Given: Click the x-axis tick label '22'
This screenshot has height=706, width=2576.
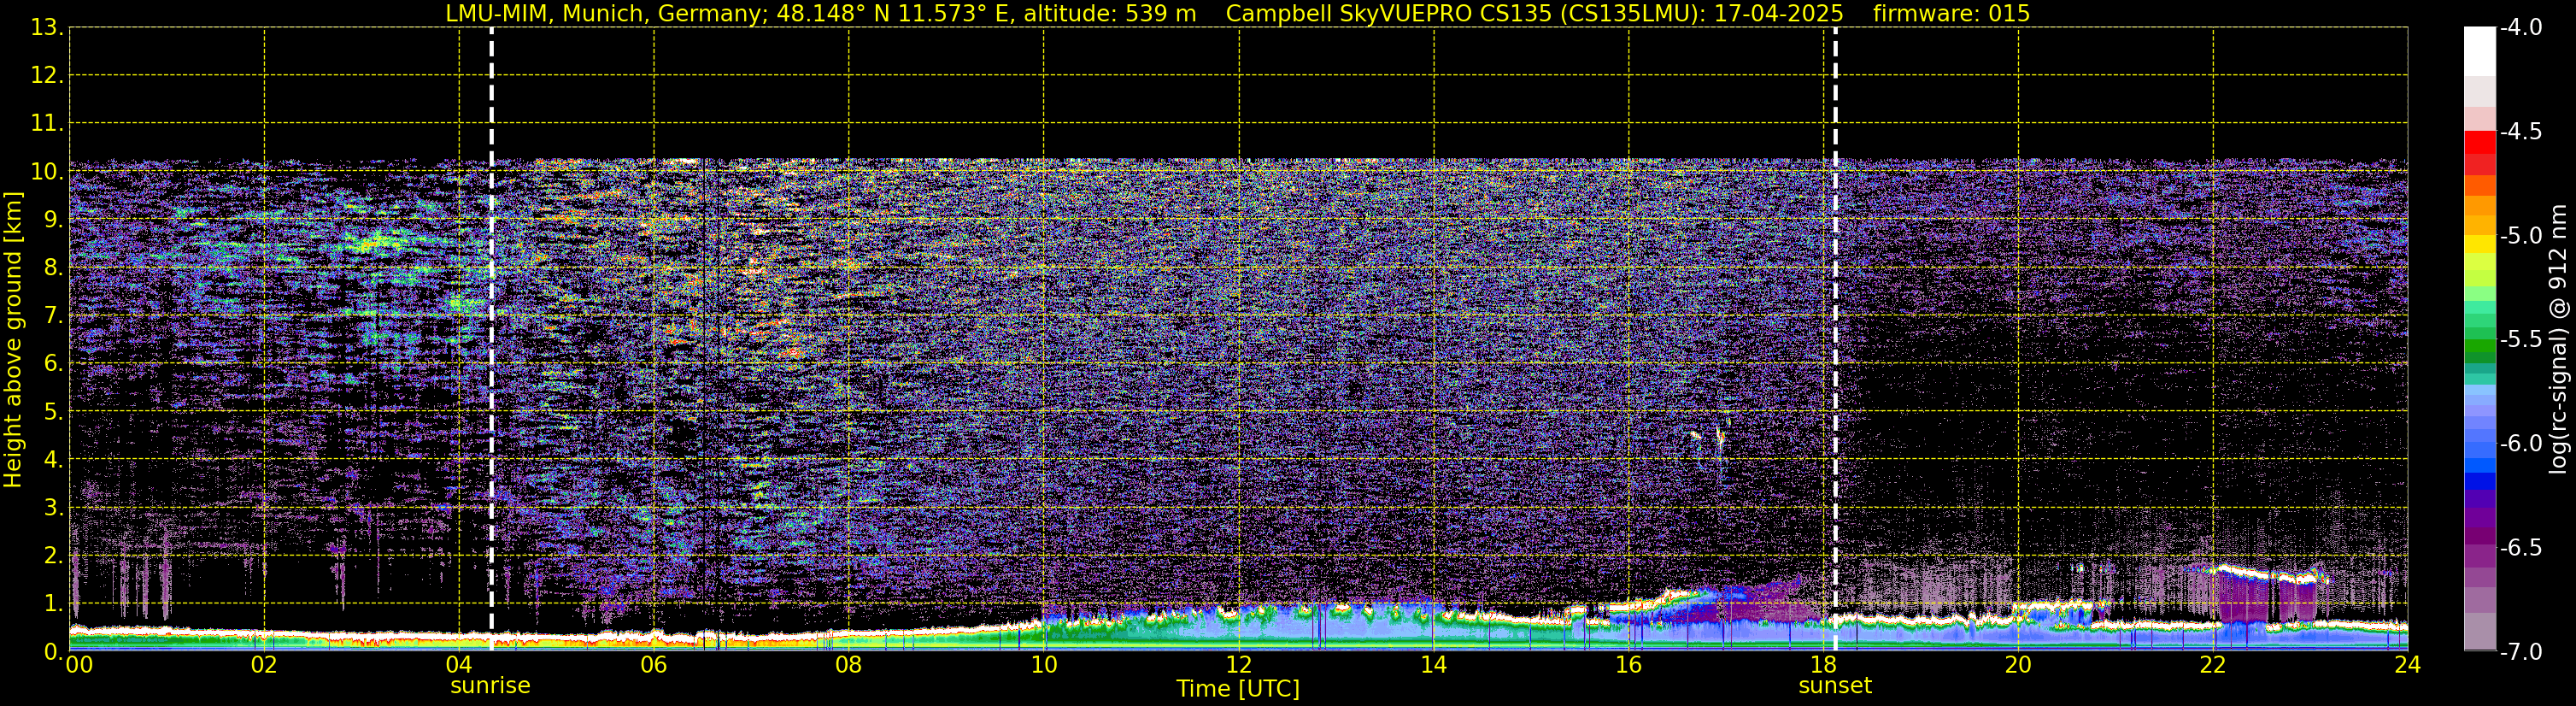Looking at the screenshot, I should 2212,665.
